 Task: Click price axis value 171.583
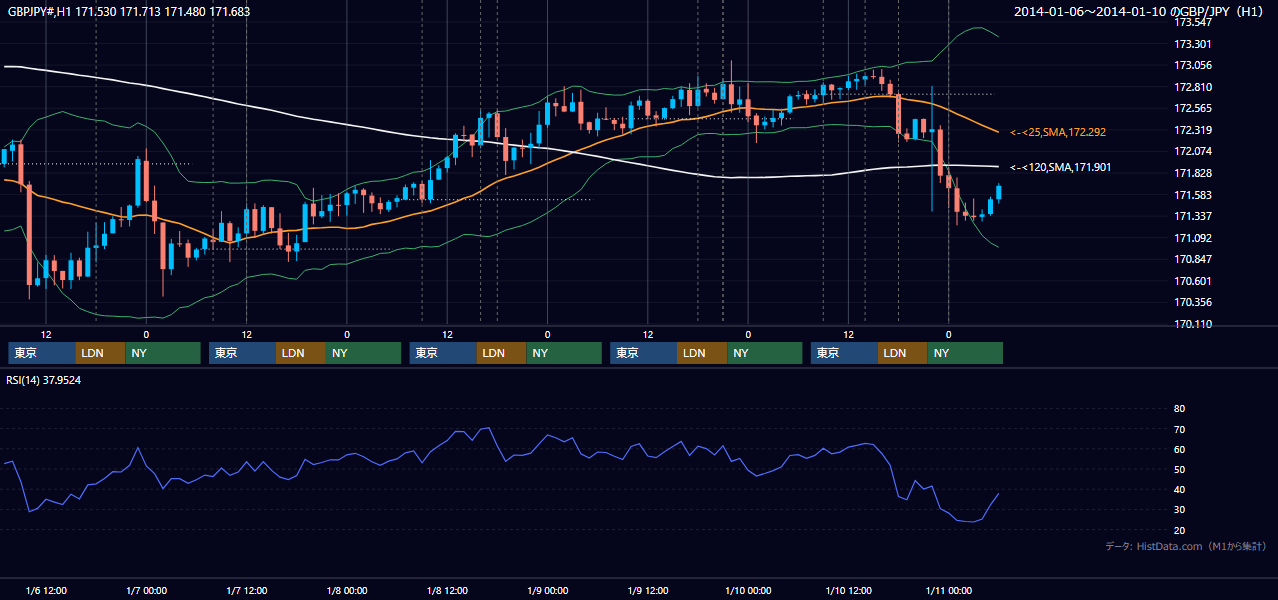1192,195
